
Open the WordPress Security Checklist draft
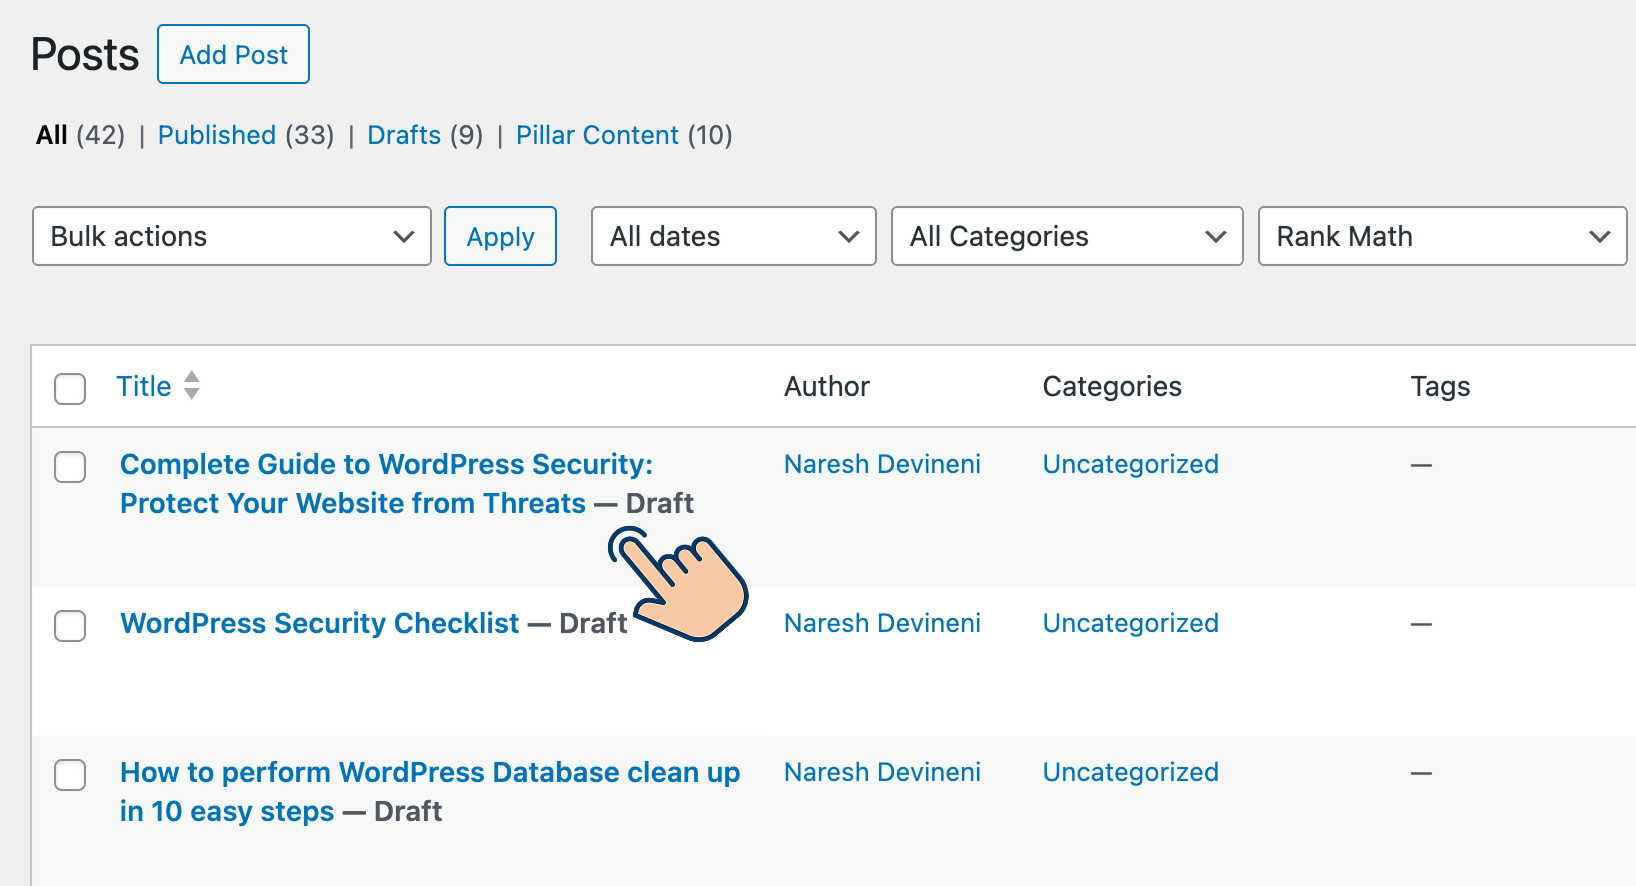tap(320, 623)
